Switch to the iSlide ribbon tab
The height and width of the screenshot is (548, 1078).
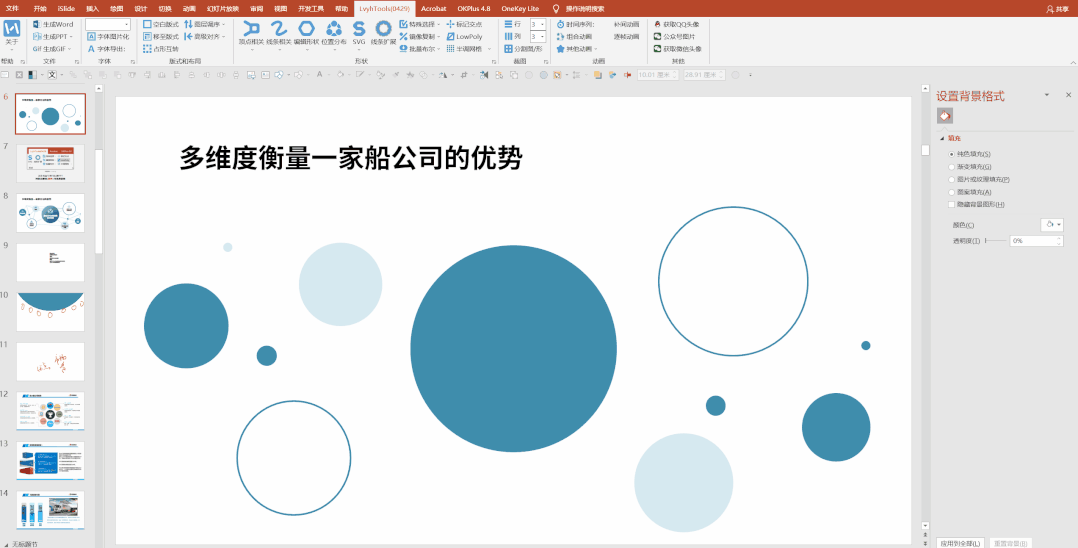click(x=67, y=8)
